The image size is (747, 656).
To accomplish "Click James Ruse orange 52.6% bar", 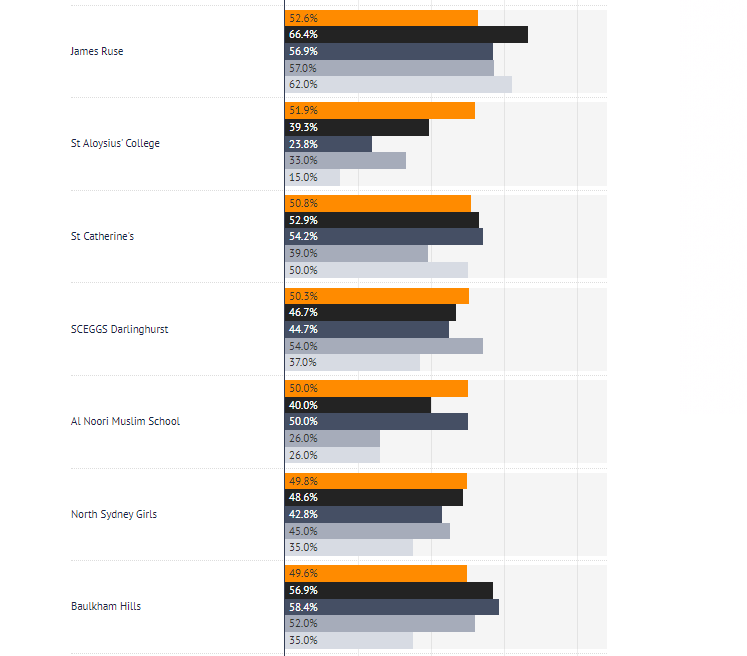I will tap(381, 18).
